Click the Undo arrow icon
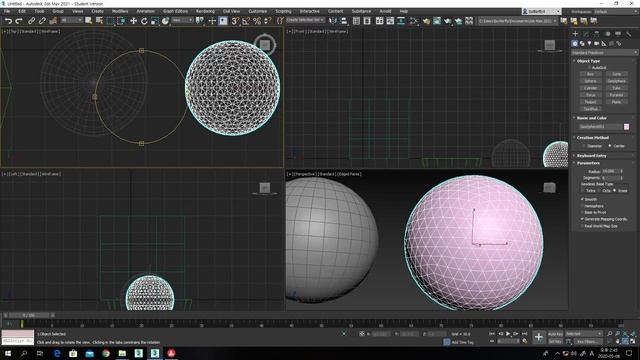Viewport: 640px width, 360px height. point(8,20)
